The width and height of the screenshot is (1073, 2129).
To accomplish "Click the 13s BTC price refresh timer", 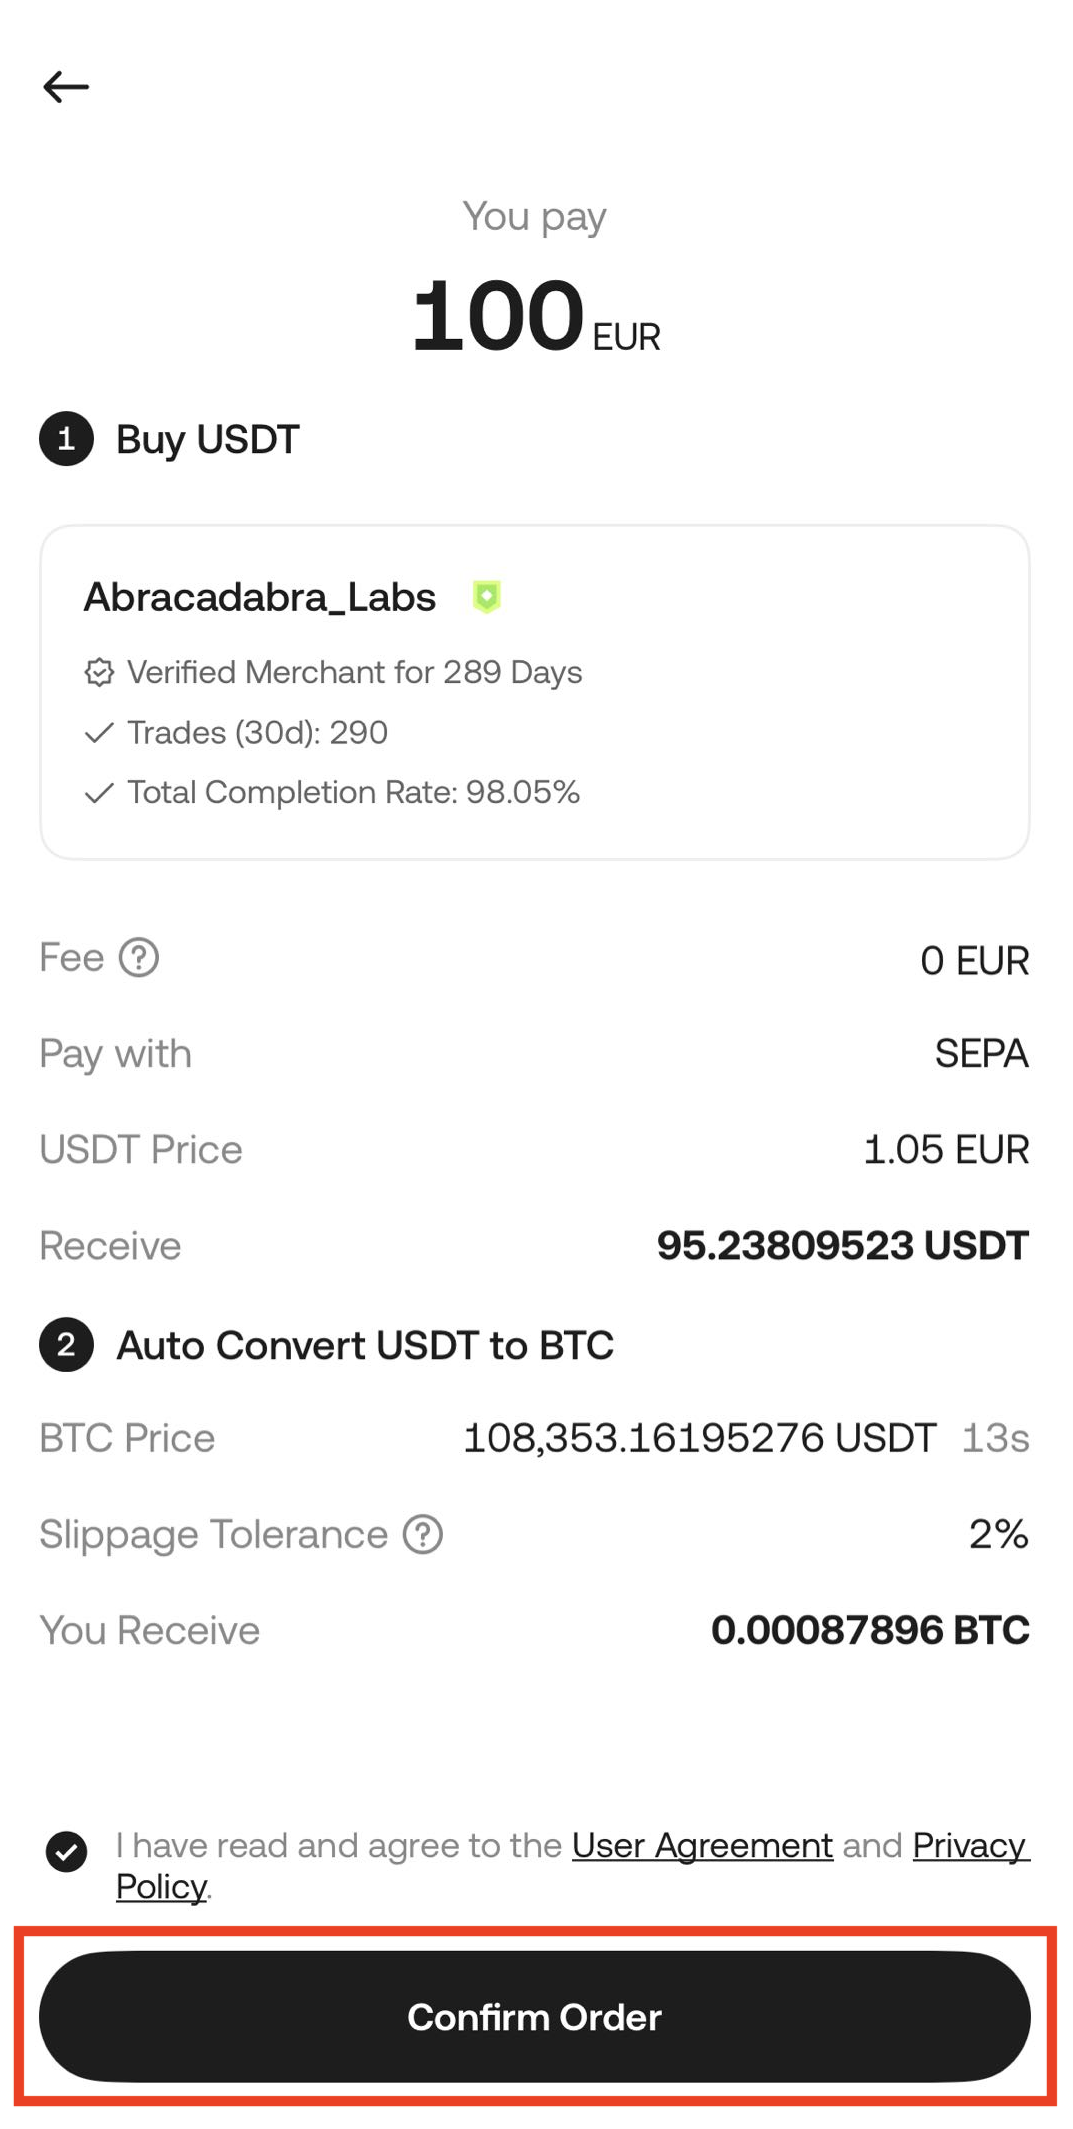I will coord(995,1438).
